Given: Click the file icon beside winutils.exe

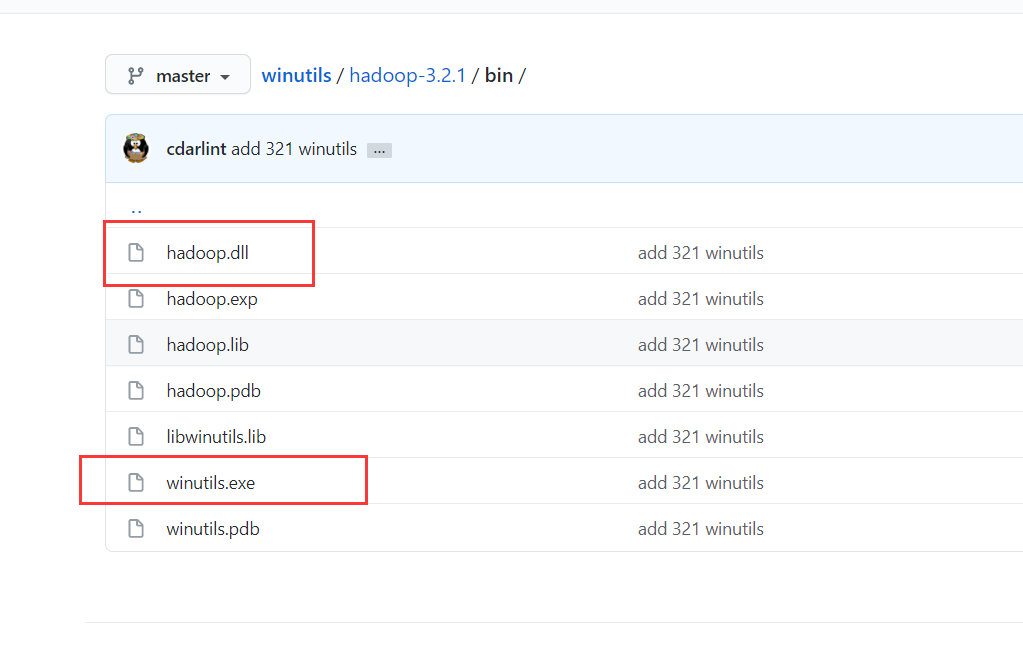Looking at the screenshot, I should tap(135, 482).
